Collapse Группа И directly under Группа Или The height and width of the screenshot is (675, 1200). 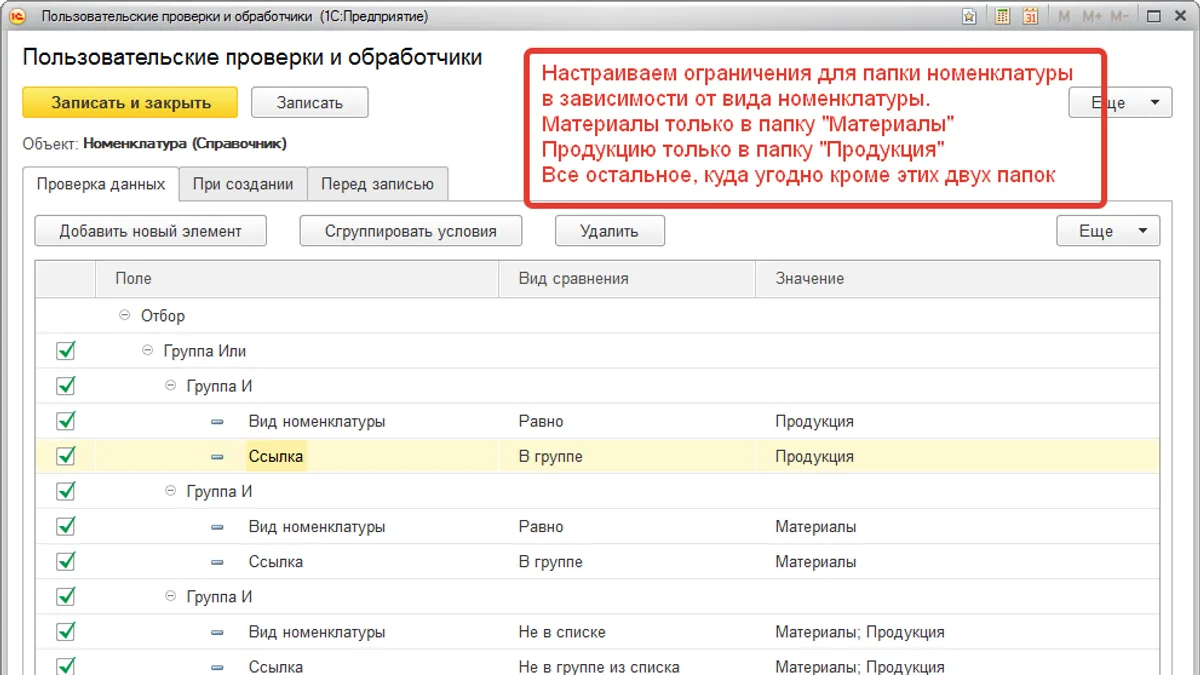[171, 386]
